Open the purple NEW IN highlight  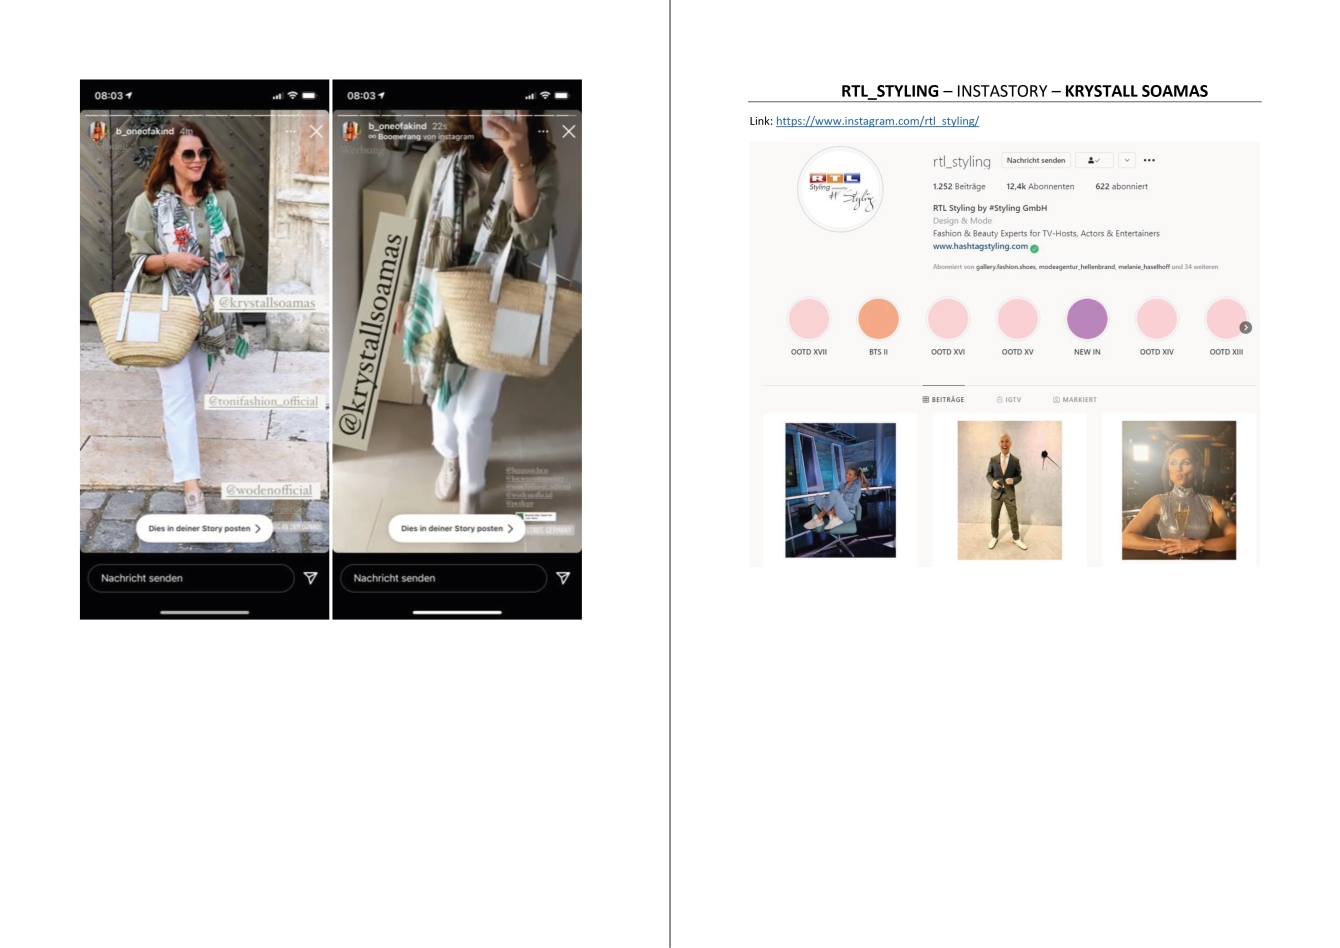1087,320
